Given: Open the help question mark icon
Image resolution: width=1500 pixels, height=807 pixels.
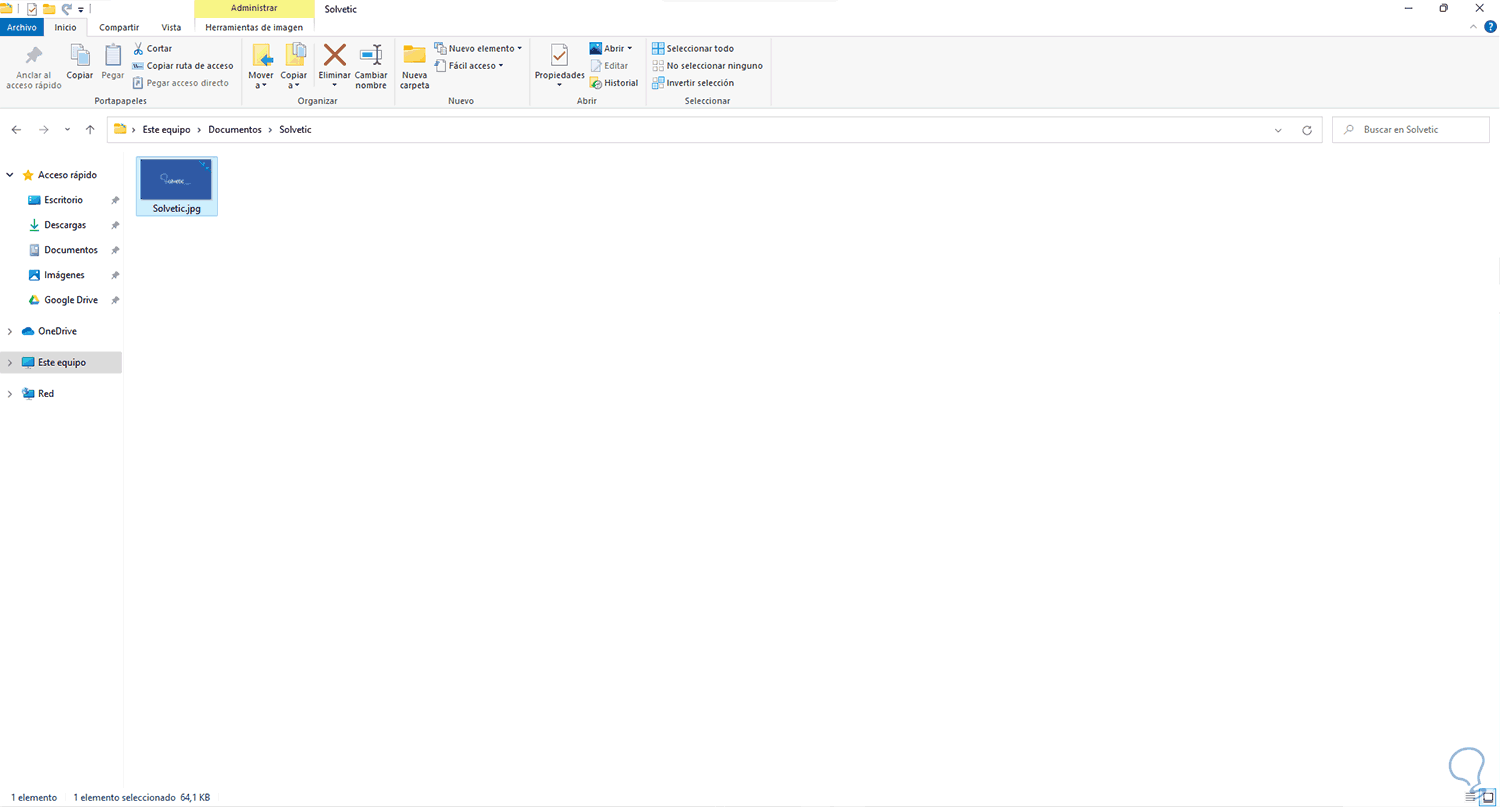Looking at the screenshot, I should pyautogui.click(x=1490, y=27).
